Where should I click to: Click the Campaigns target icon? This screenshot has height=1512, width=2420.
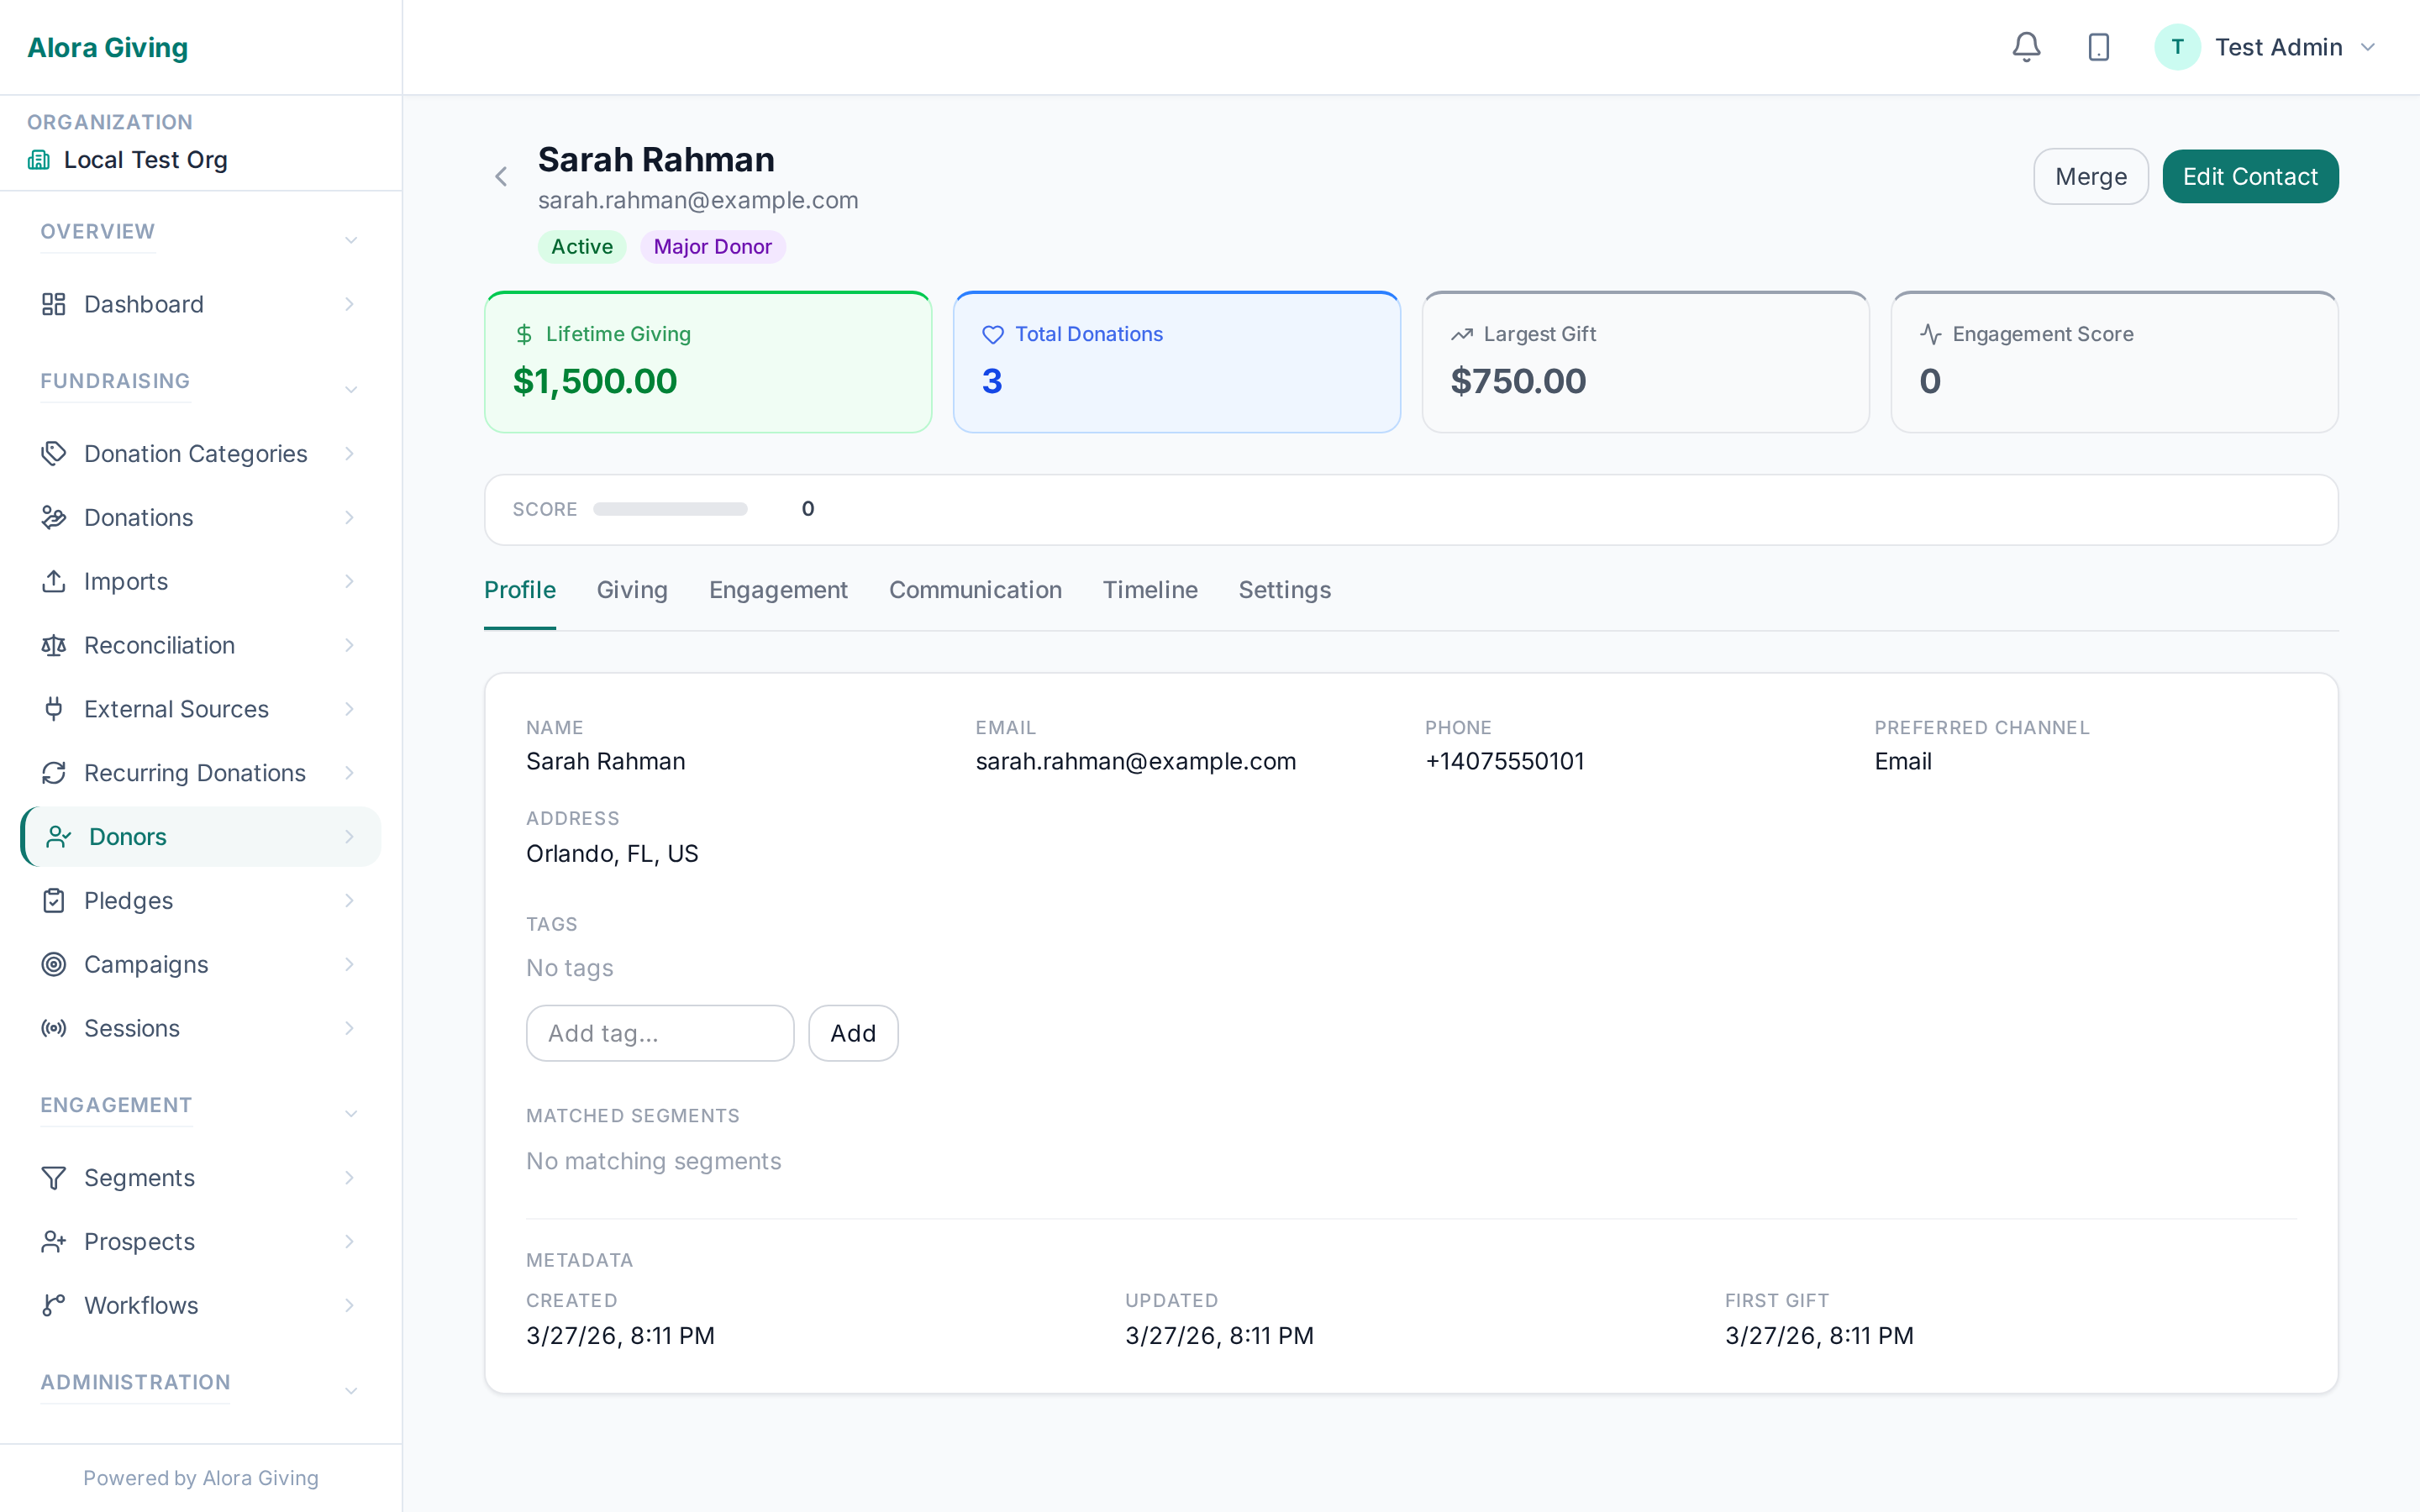54,964
